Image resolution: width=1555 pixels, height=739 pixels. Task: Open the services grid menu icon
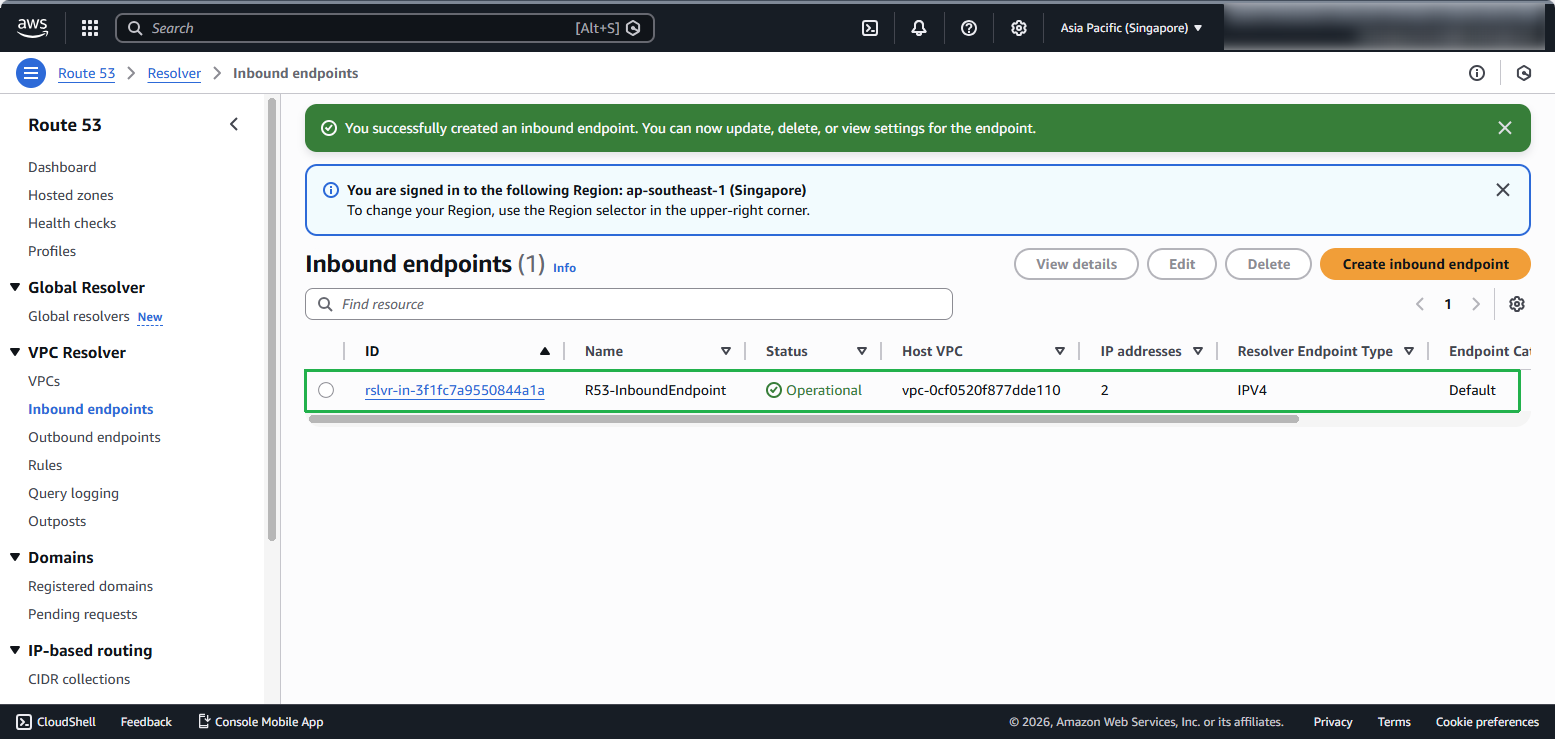click(90, 28)
